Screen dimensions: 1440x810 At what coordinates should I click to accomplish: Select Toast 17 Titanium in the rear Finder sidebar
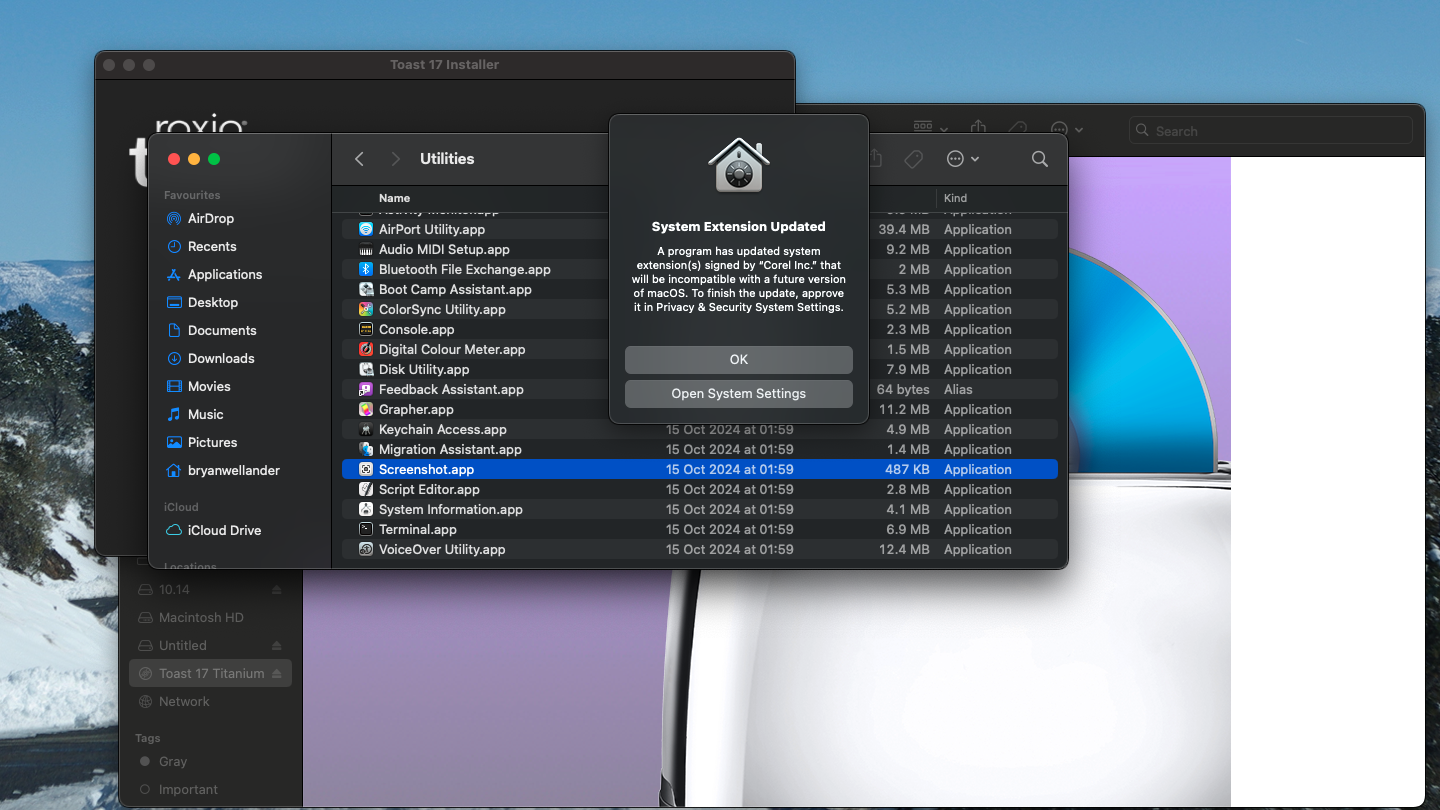pyautogui.click(x=210, y=673)
